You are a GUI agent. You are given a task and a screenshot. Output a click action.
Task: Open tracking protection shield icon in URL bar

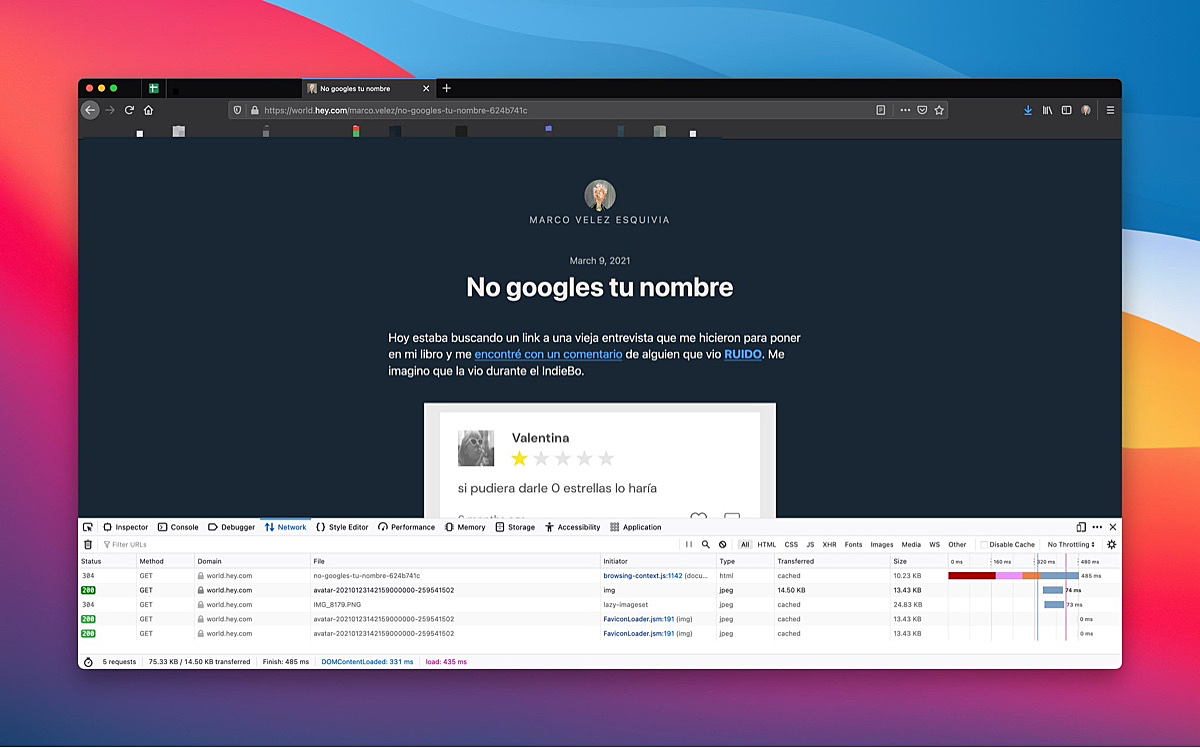(x=238, y=110)
